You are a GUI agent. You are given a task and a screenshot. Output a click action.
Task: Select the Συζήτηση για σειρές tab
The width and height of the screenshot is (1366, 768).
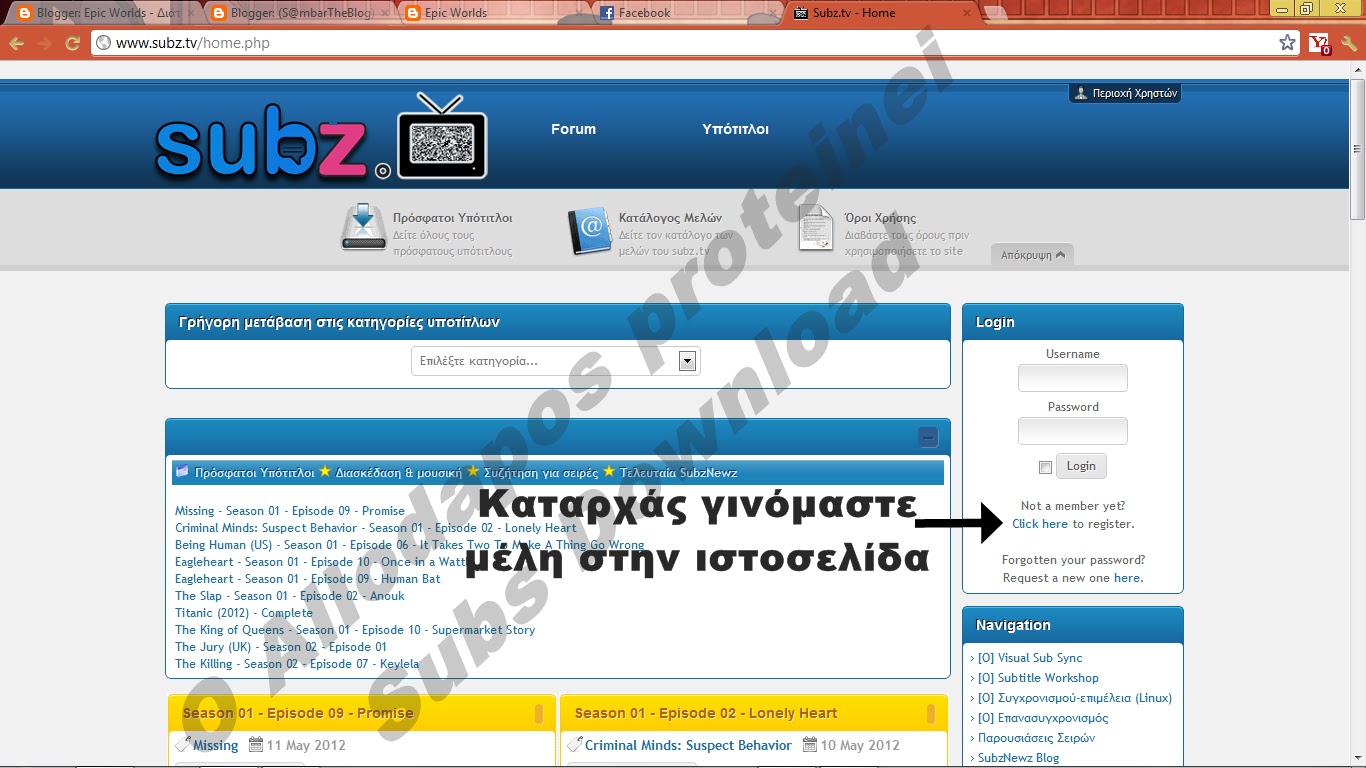click(541, 472)
